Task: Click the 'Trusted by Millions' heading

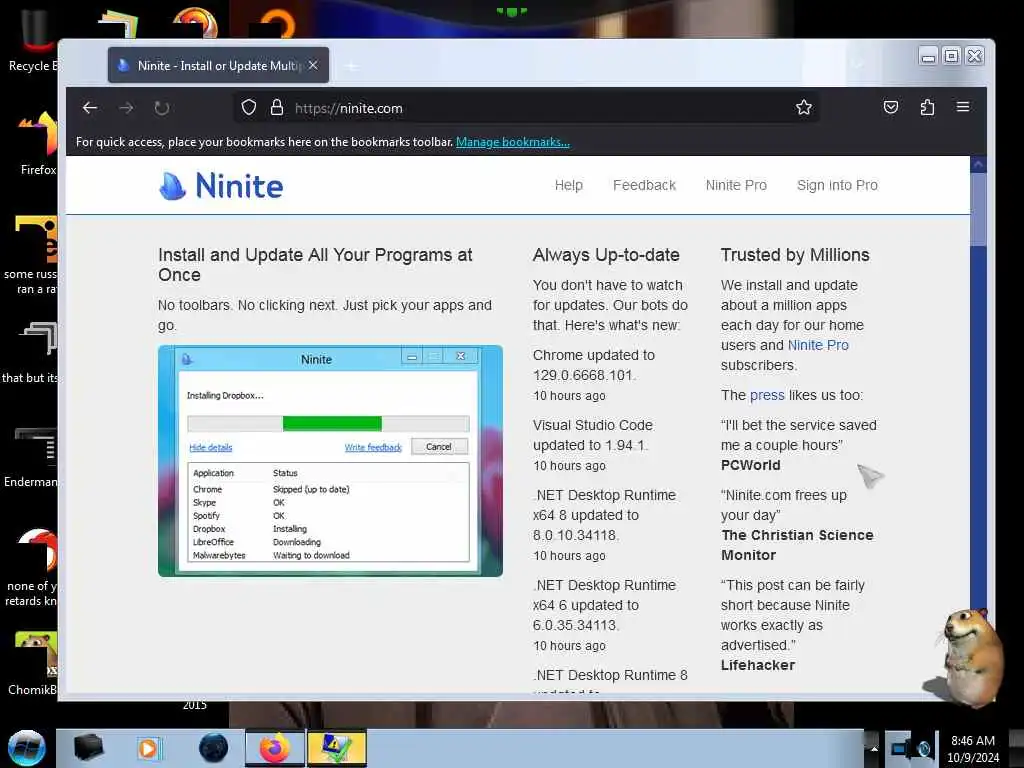Action: (795, 255)
